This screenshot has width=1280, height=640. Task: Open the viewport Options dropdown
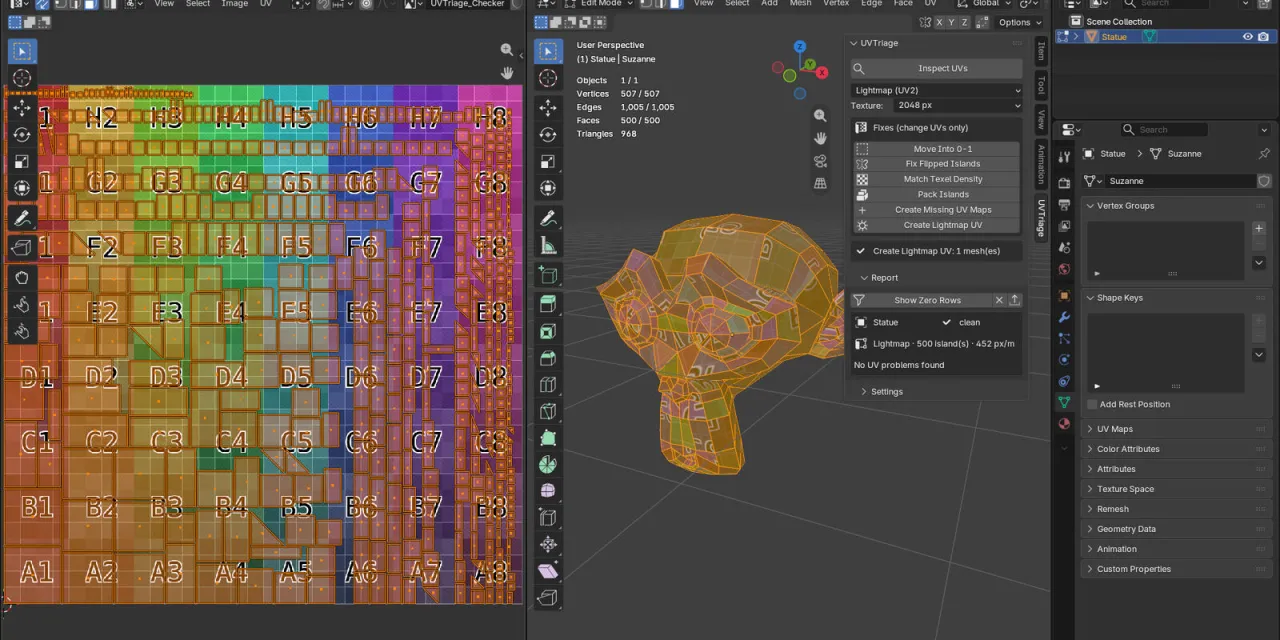(1019, 22)
